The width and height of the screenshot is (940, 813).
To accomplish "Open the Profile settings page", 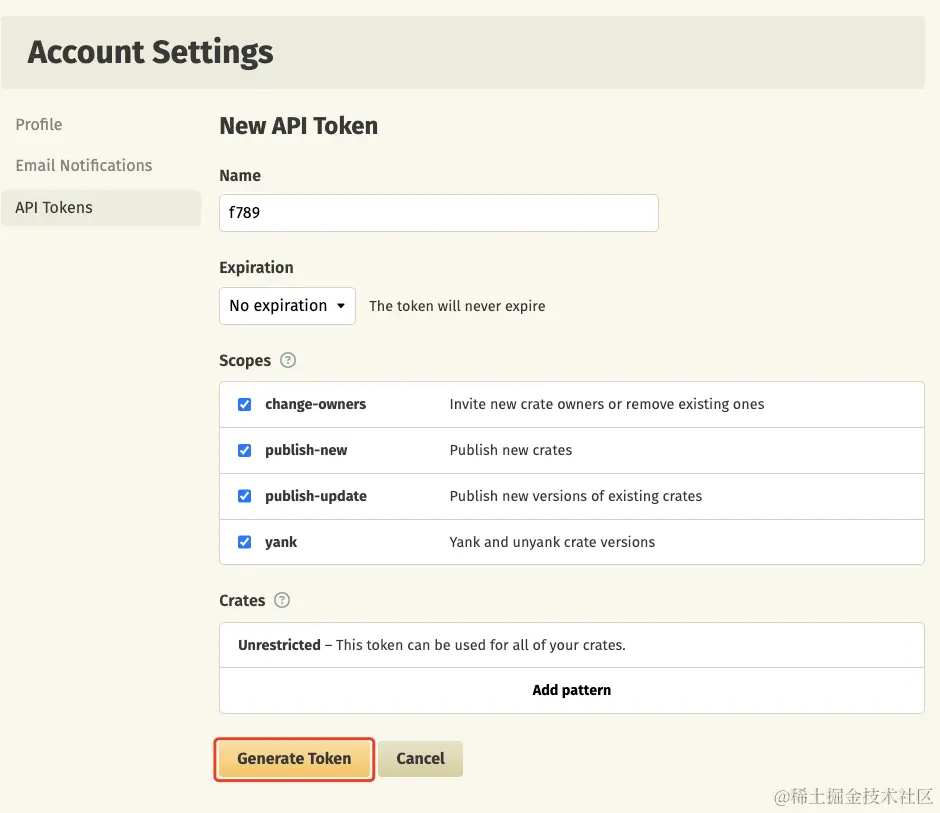I will coord(39,124).
